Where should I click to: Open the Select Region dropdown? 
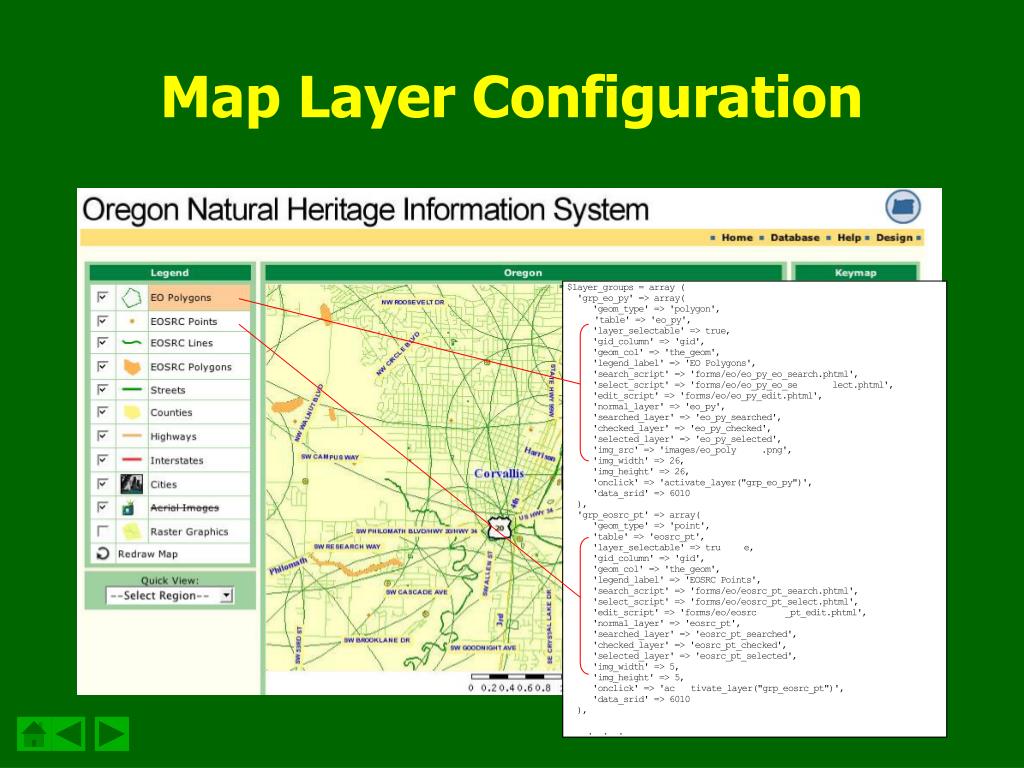point(170,596)
